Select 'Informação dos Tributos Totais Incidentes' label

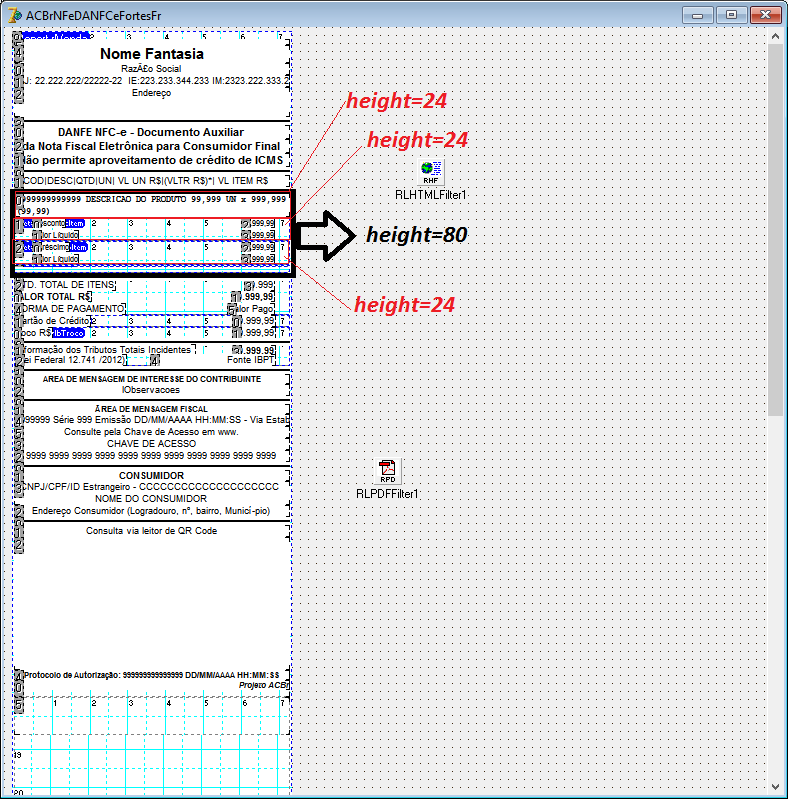109,350
